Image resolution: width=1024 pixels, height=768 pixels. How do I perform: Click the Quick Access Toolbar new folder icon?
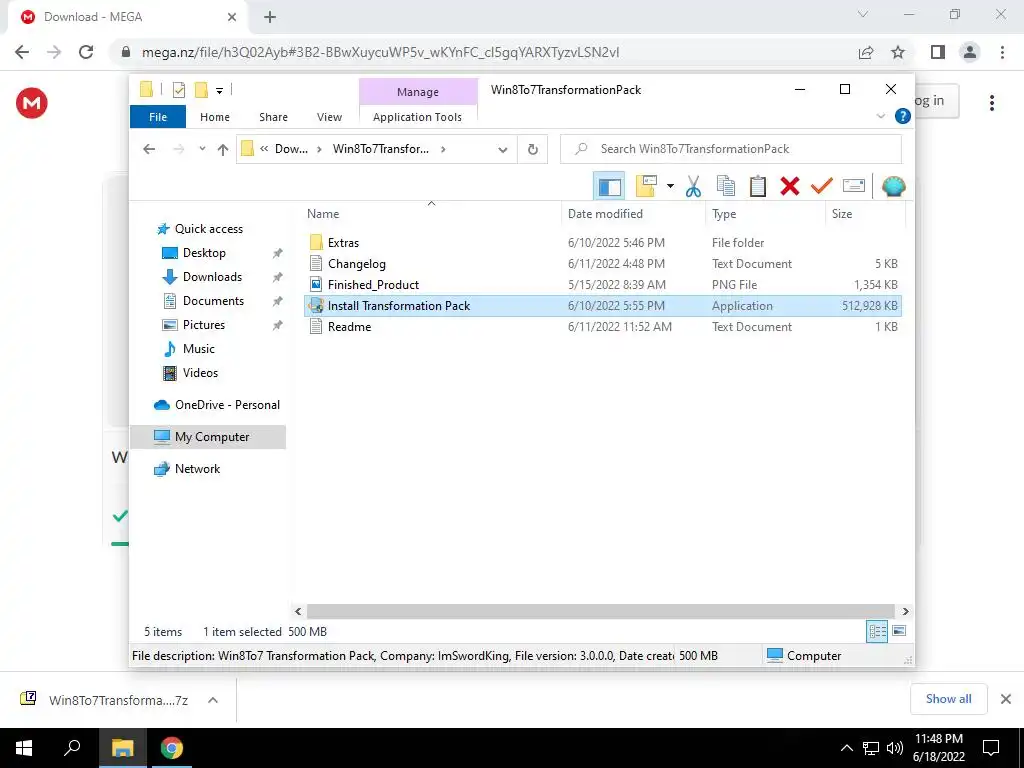point(202,90)
